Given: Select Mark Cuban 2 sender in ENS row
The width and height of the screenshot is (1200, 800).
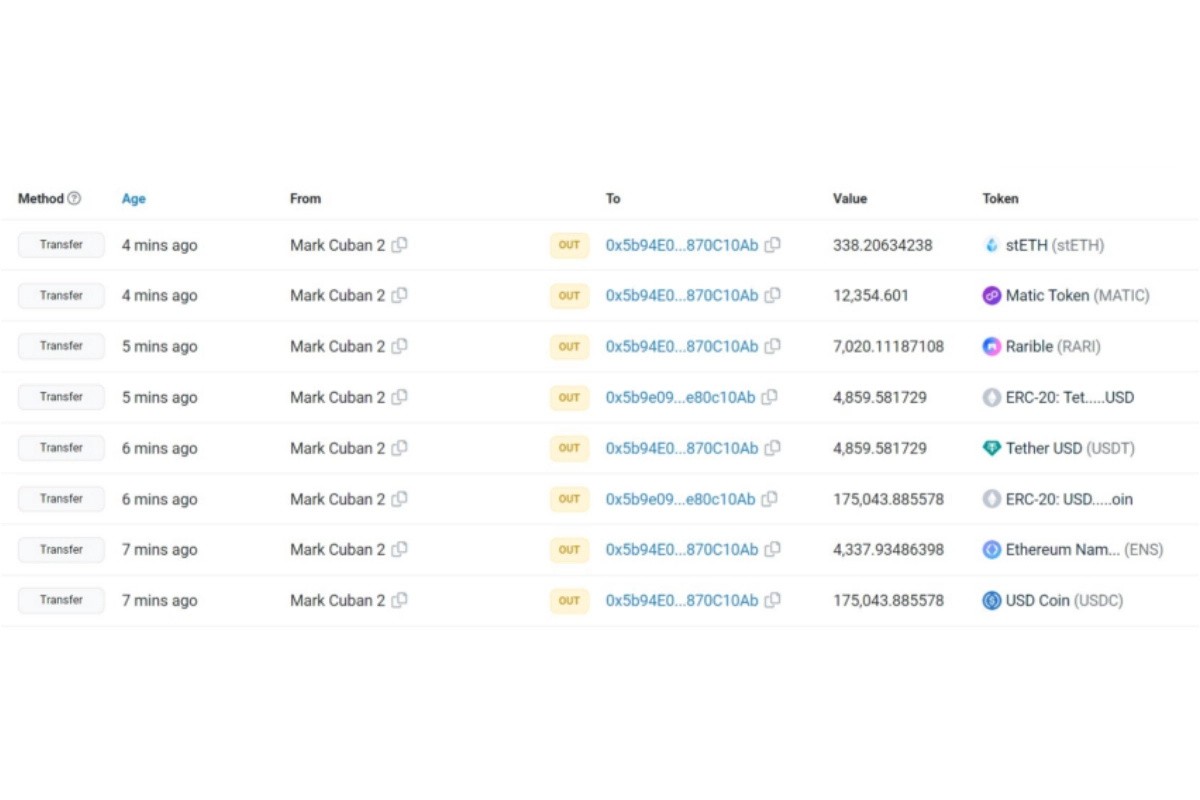Looking at the screenshot, I should pyautogui.click(x=337, y=549).
